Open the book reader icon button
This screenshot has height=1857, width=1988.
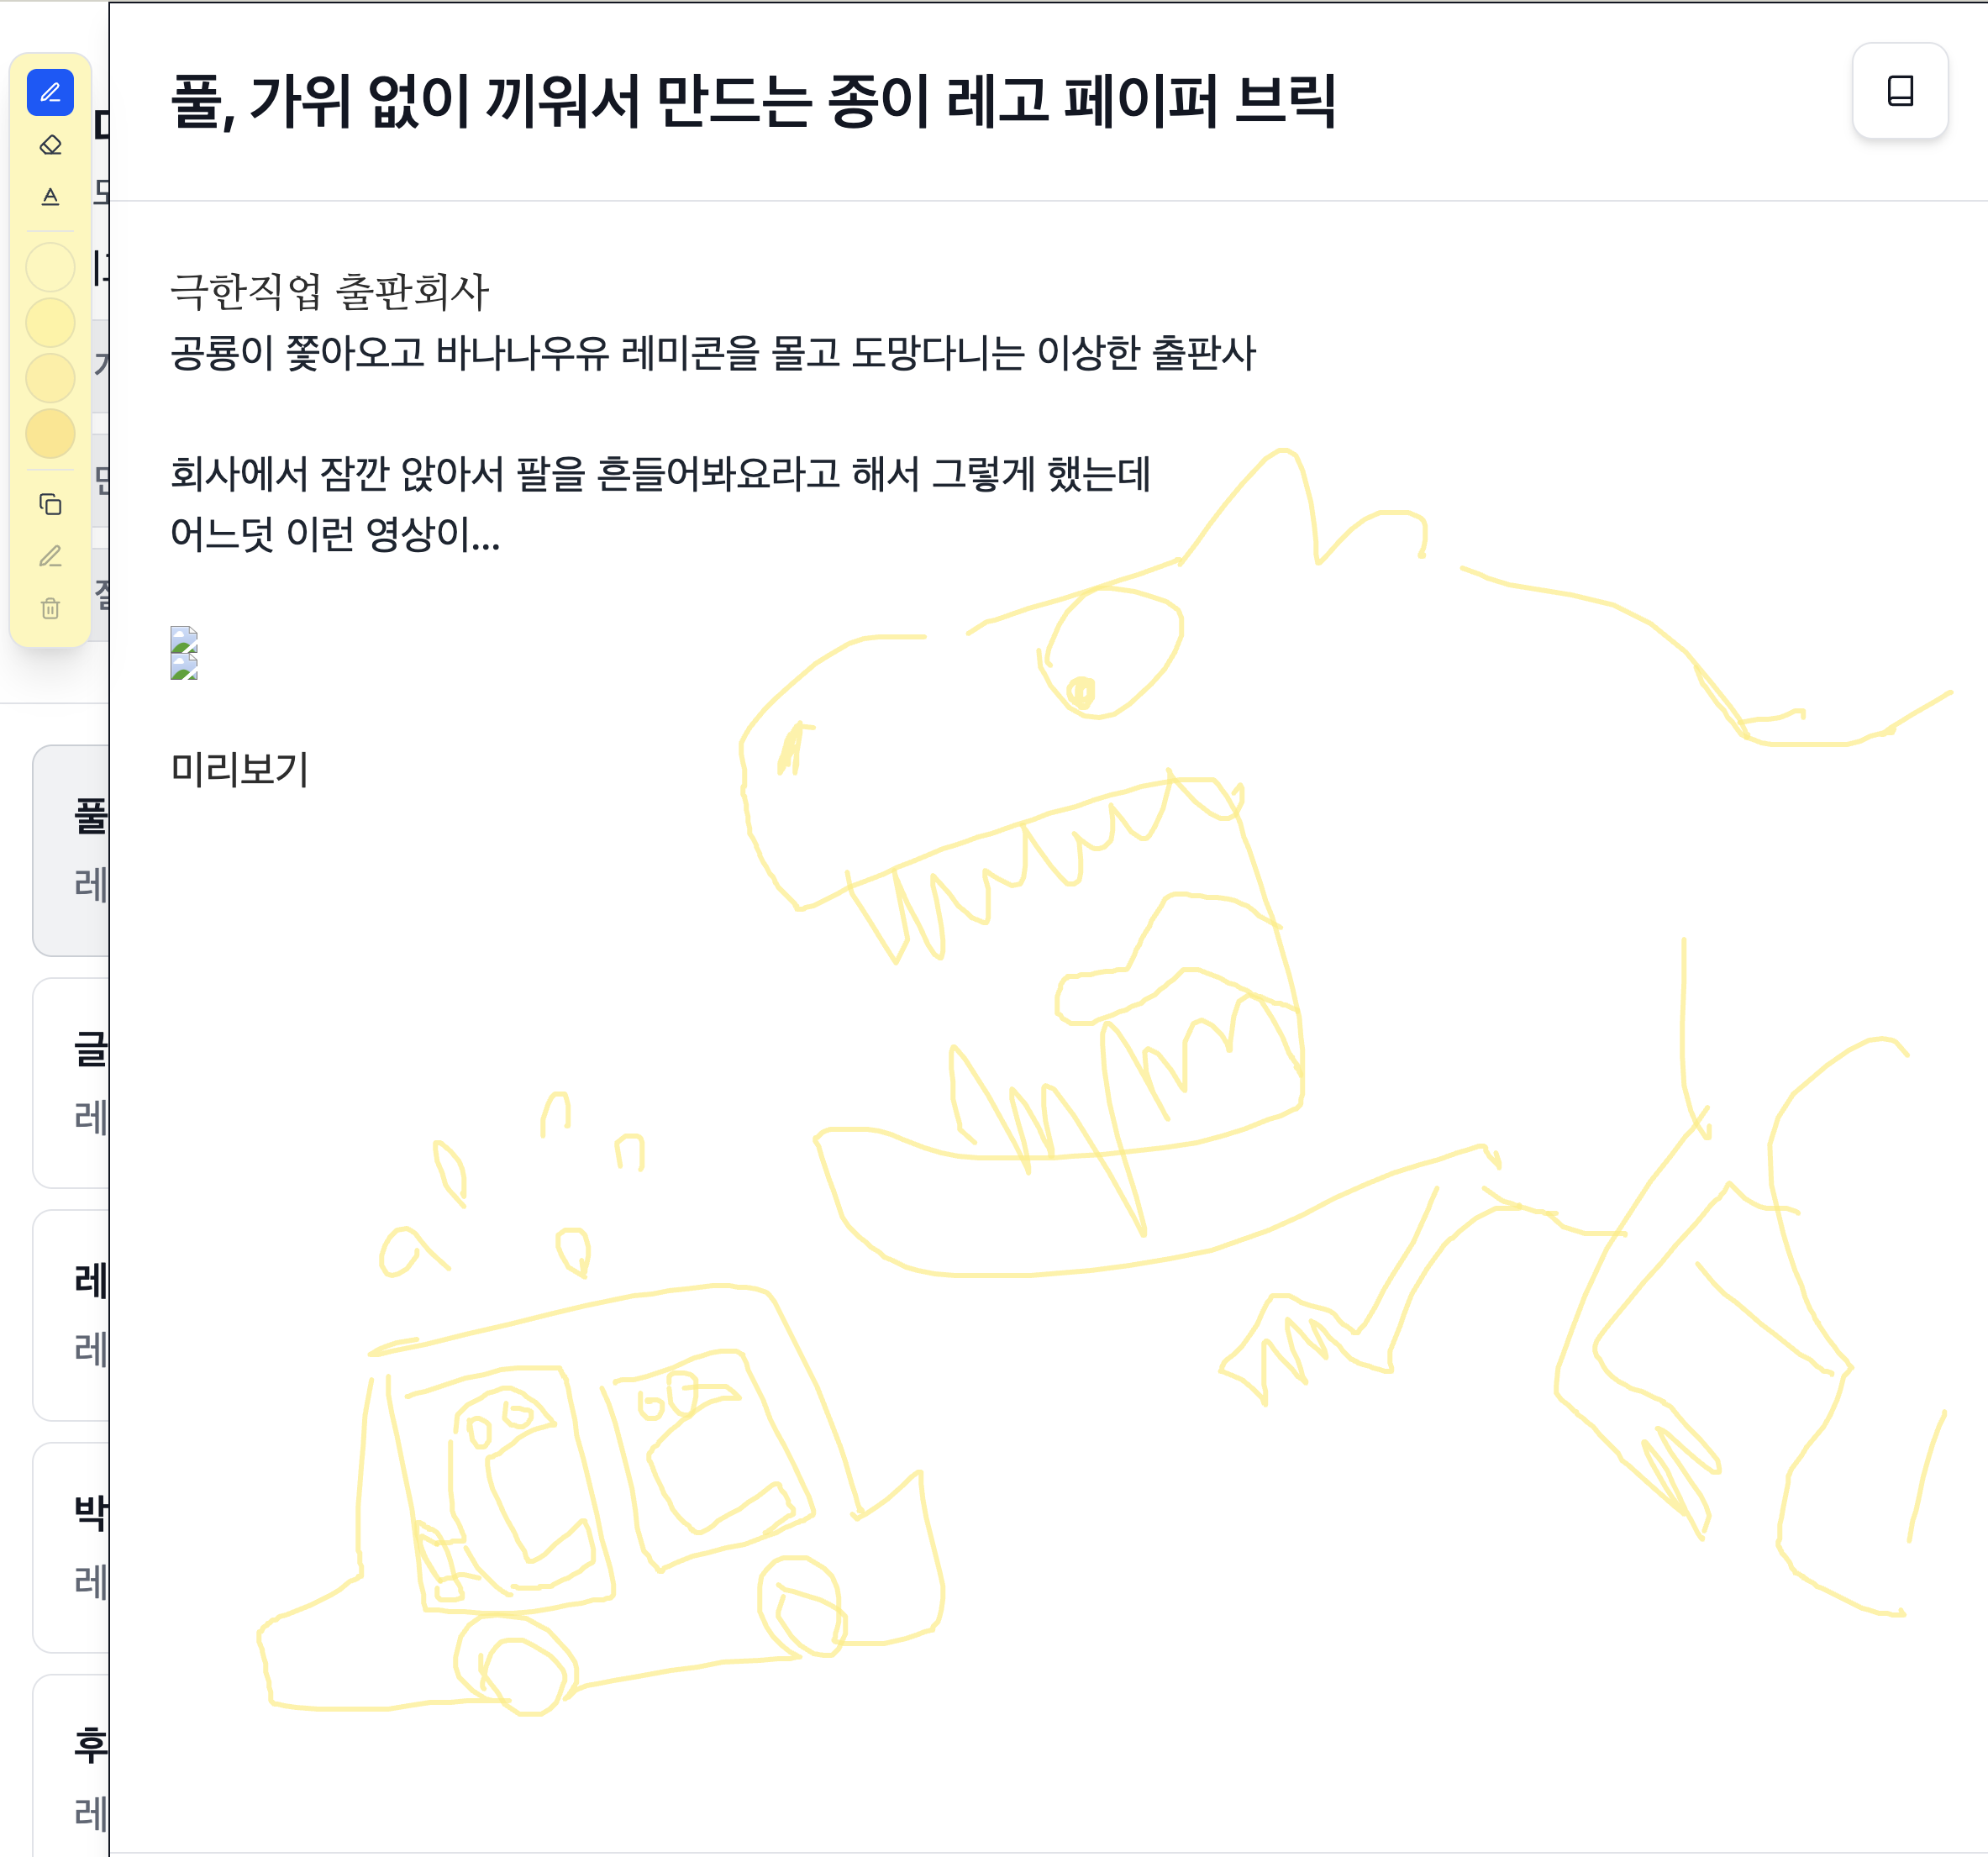[1899, 91]
